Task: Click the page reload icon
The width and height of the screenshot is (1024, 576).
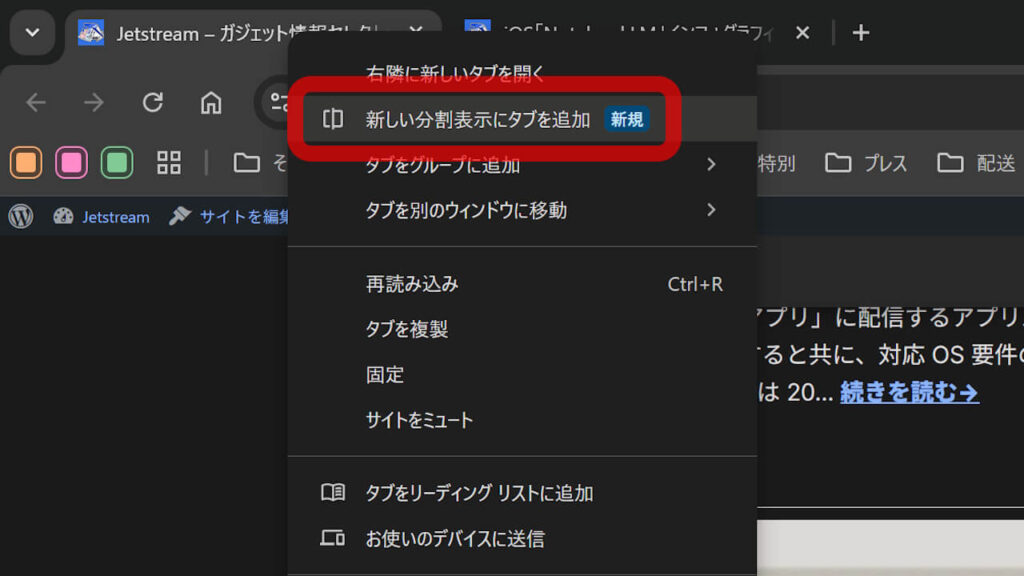Action: [x=153, y=103]
